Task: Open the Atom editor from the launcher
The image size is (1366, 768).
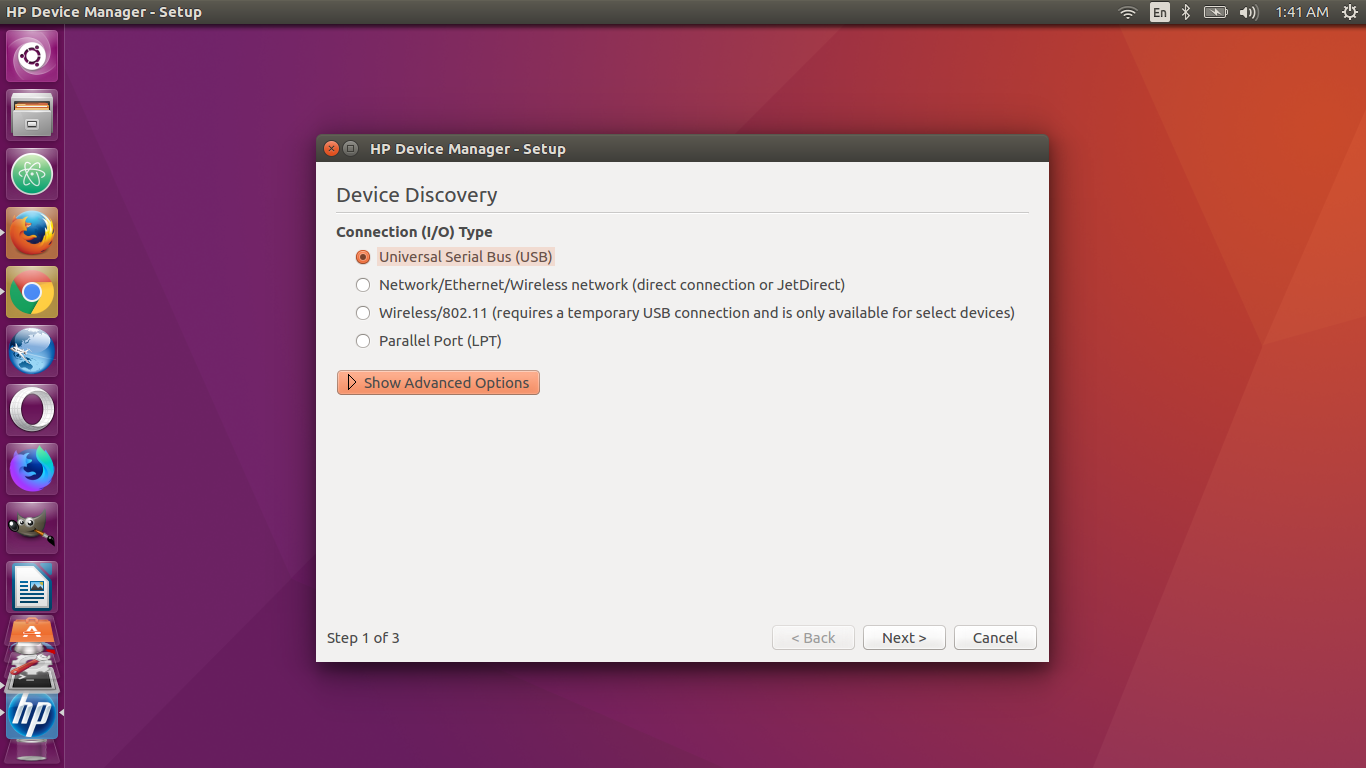Action: (32, 174)
